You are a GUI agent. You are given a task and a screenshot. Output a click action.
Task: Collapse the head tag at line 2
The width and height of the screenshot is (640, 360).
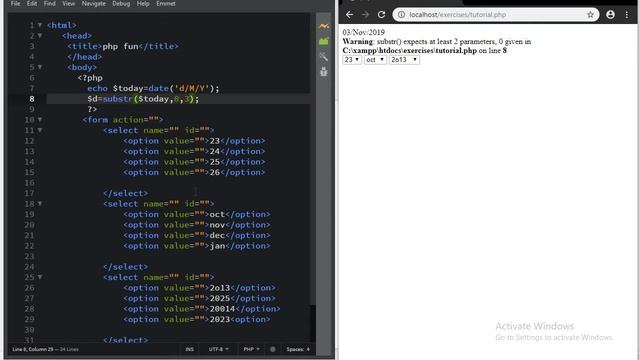40,36
